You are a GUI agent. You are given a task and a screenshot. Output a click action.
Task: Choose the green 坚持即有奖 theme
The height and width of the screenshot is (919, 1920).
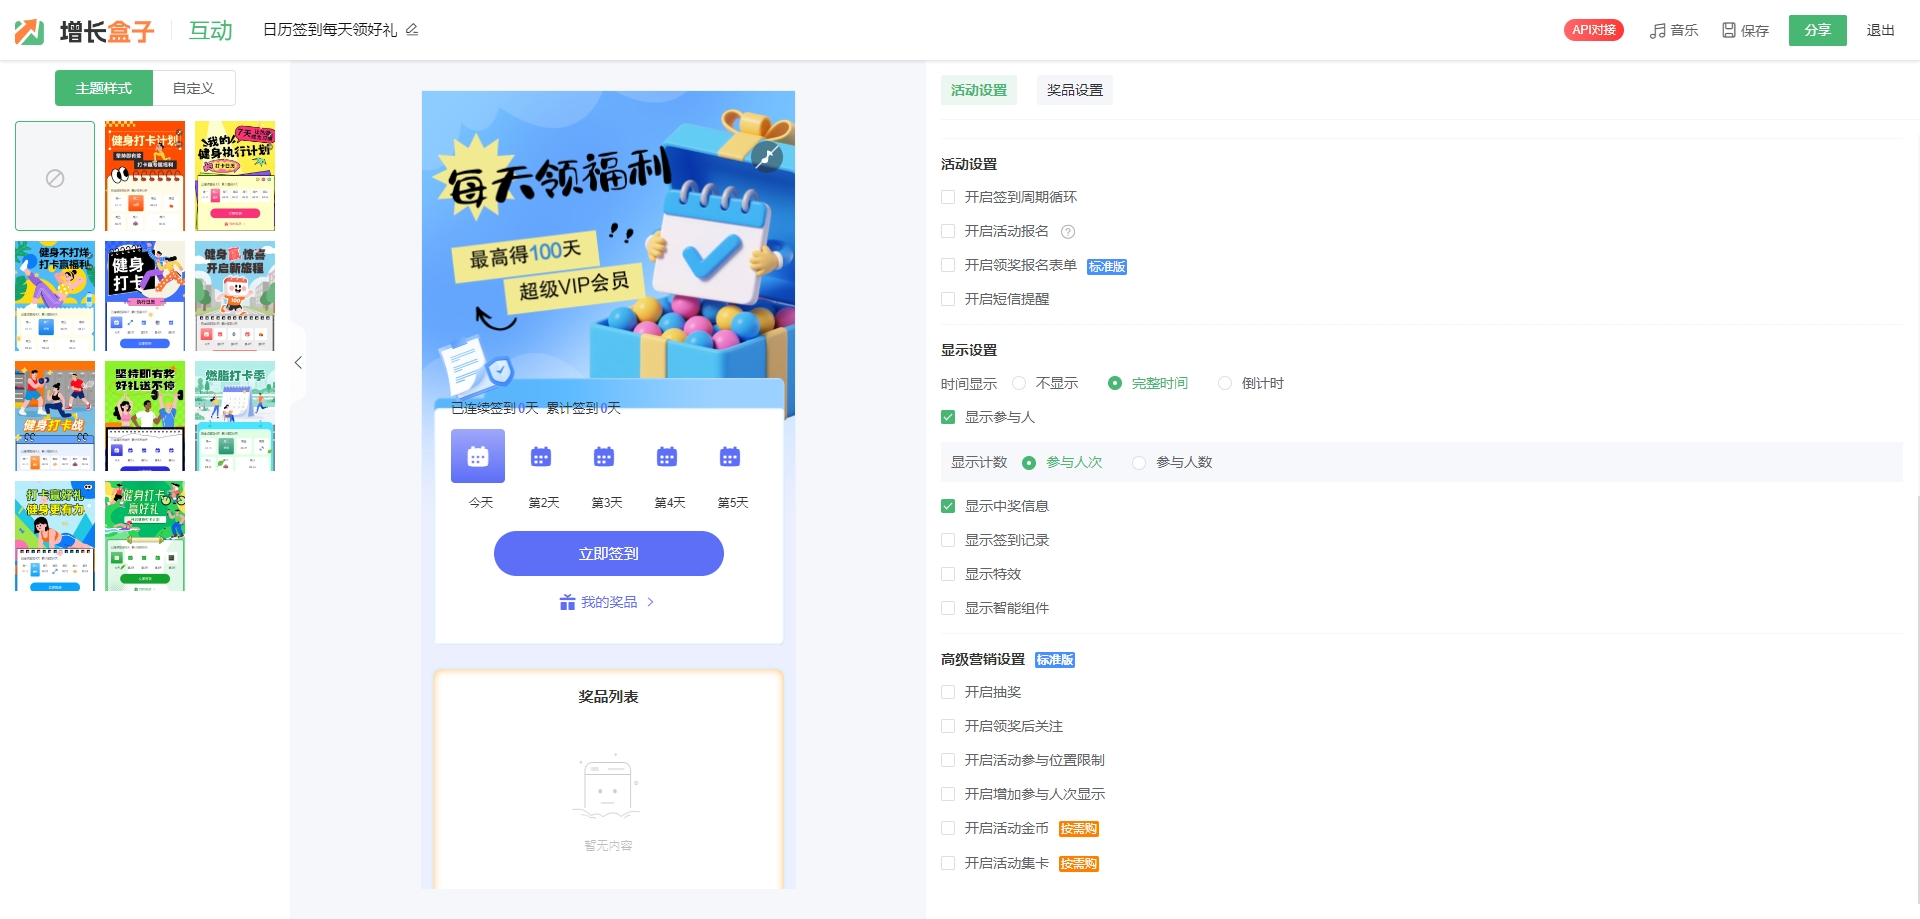click(x=145, y=416)
